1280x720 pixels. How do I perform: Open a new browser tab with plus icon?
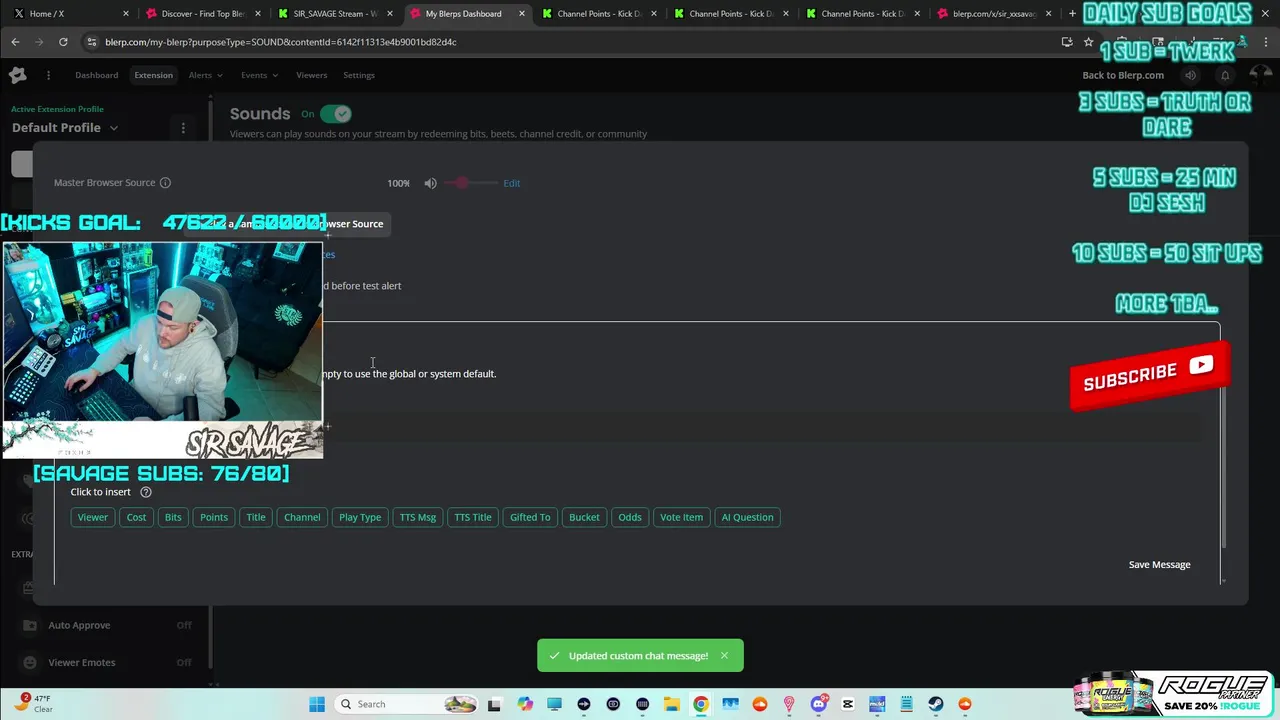1072,14
